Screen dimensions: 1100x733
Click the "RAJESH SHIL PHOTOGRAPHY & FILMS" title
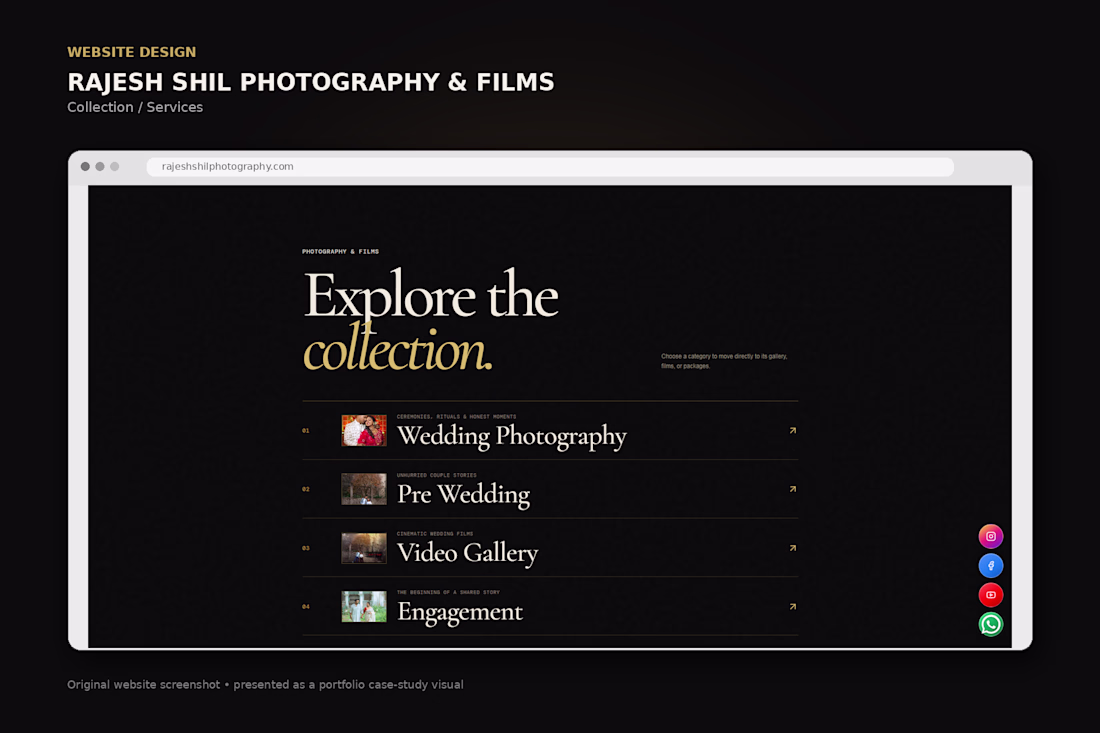[x=311, y=82]
